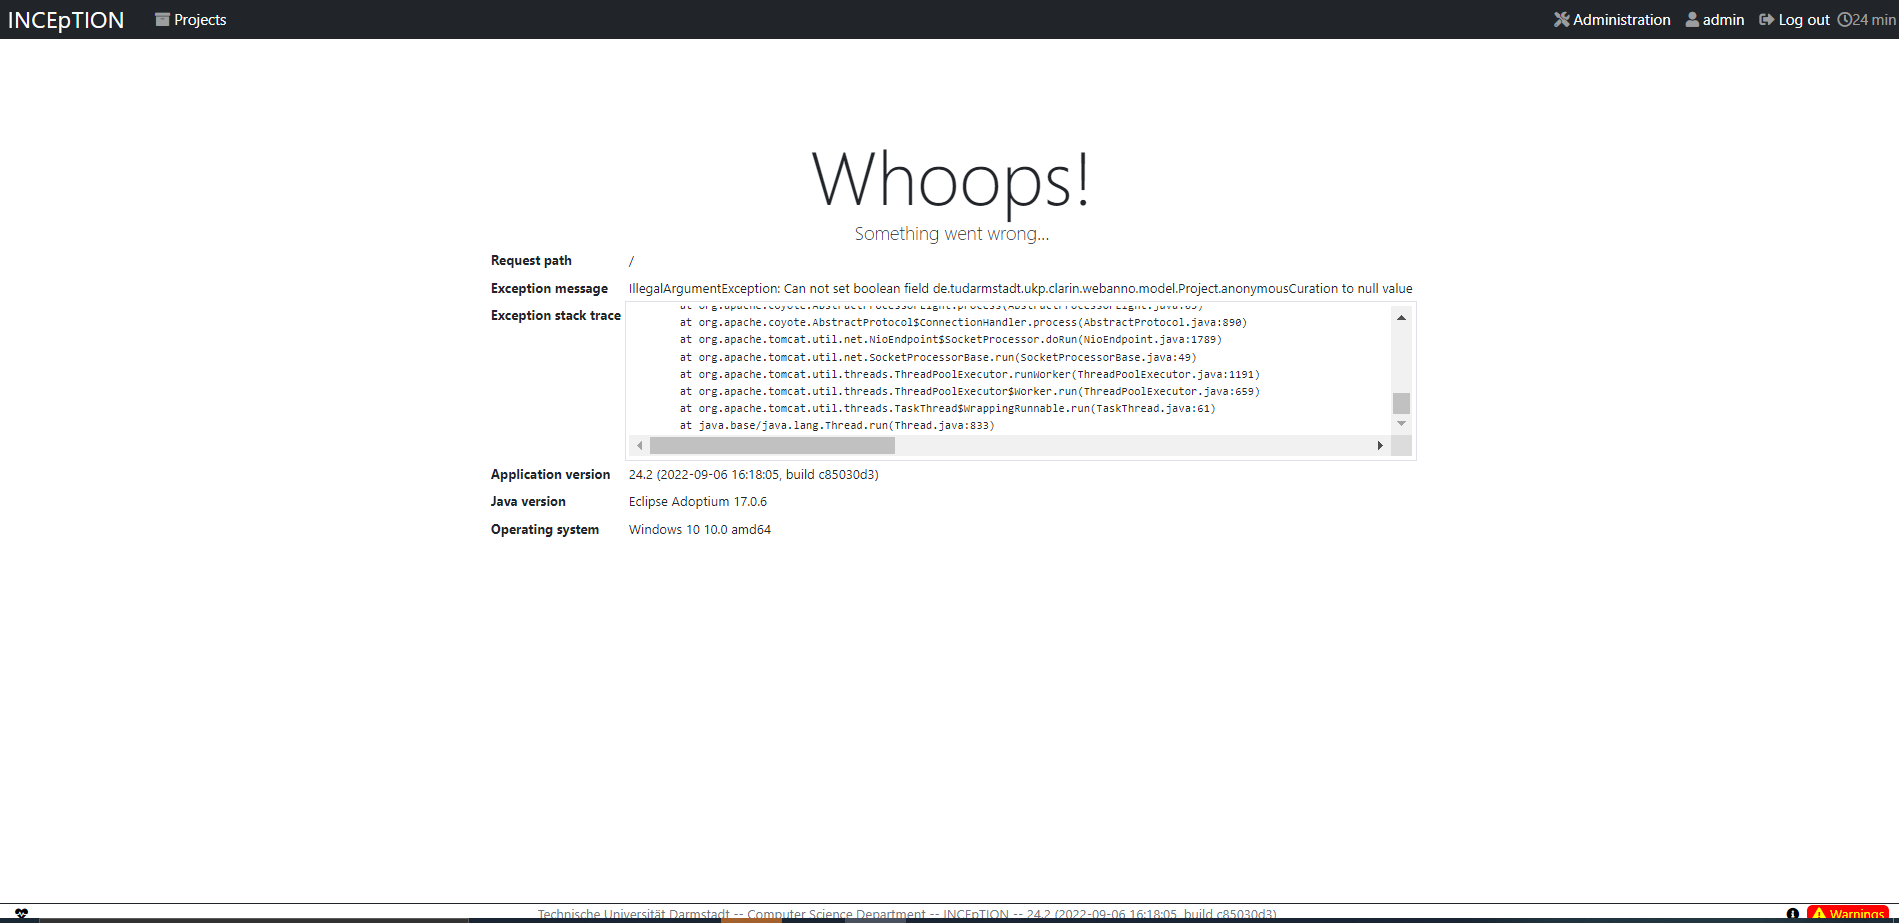Click the session timer clock icon
The image size is (1899, 923).
(x=1848, y=19)
